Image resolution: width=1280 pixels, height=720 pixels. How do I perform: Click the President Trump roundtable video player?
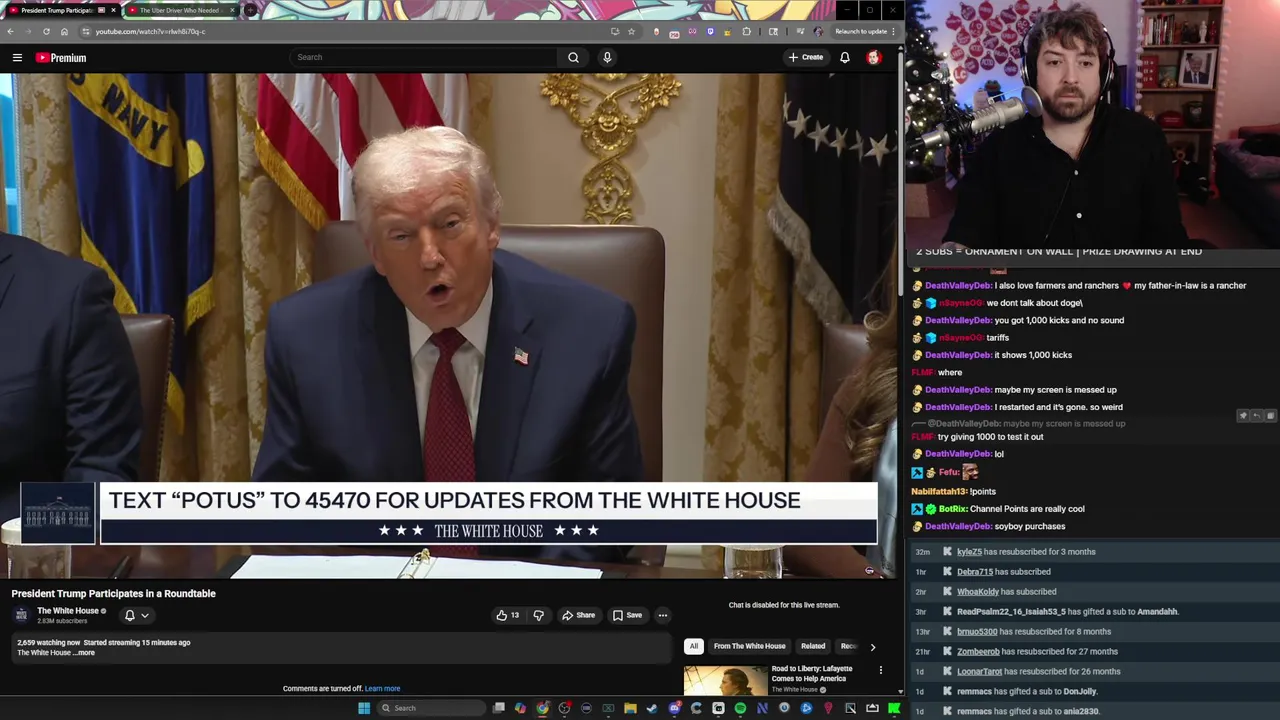[x=448, y=325]
